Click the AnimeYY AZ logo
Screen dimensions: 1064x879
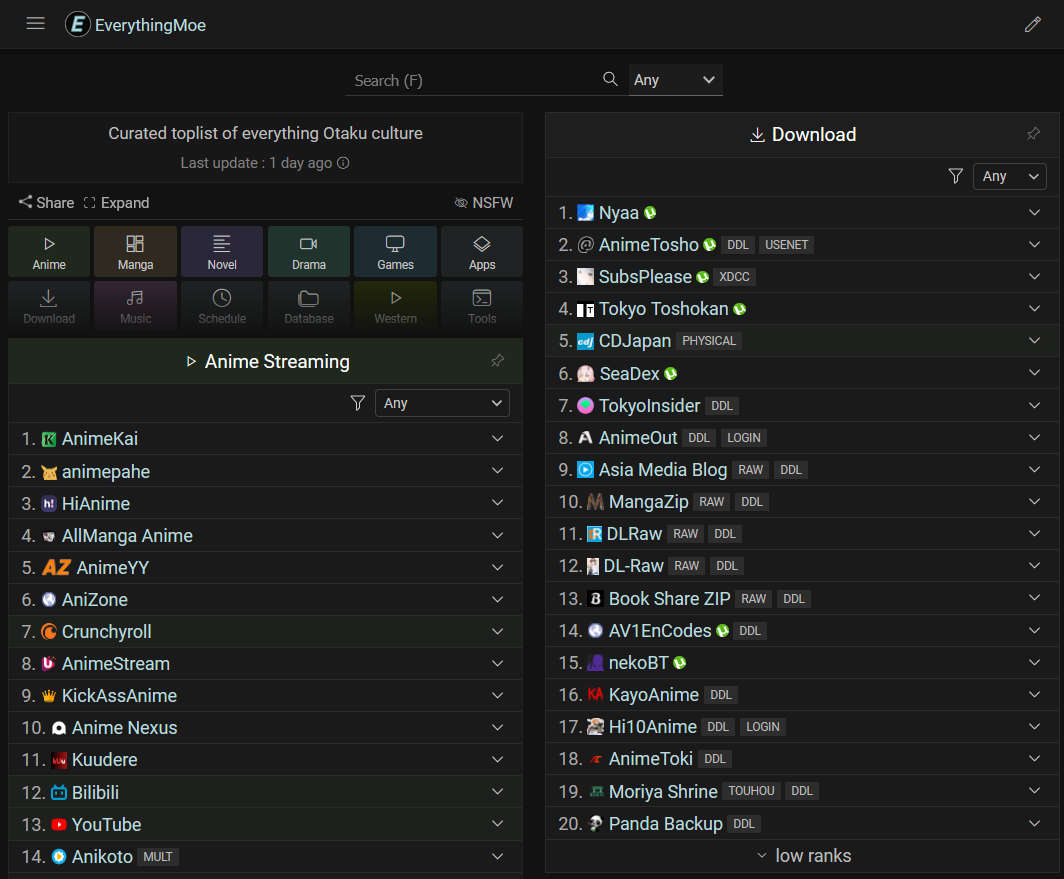56,567
